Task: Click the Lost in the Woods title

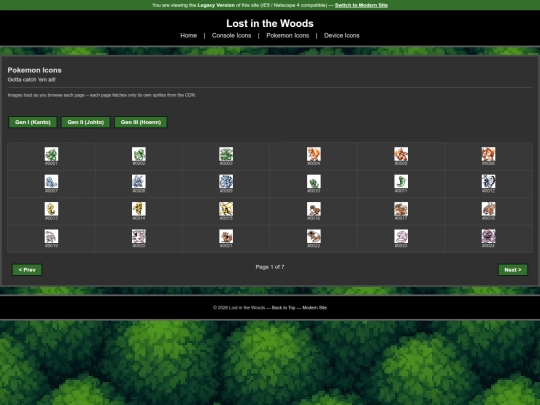Action: 270,23
